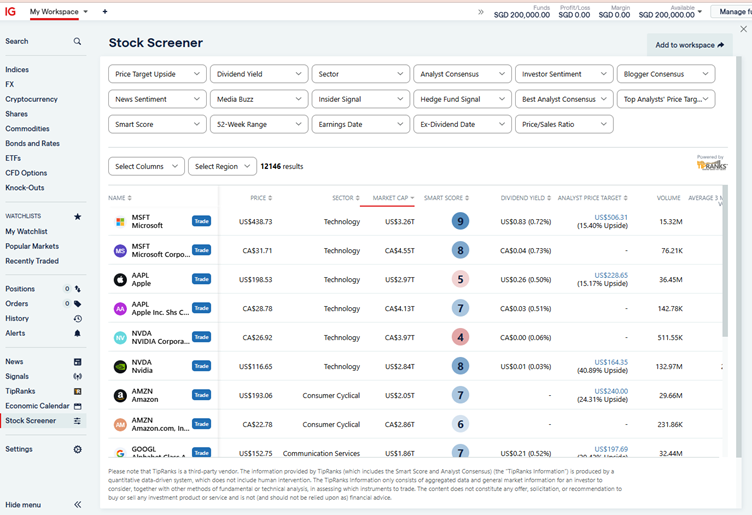The image size is (752, 515).
Task: Click the Stock Screener sliders icon
Action: 77,421
